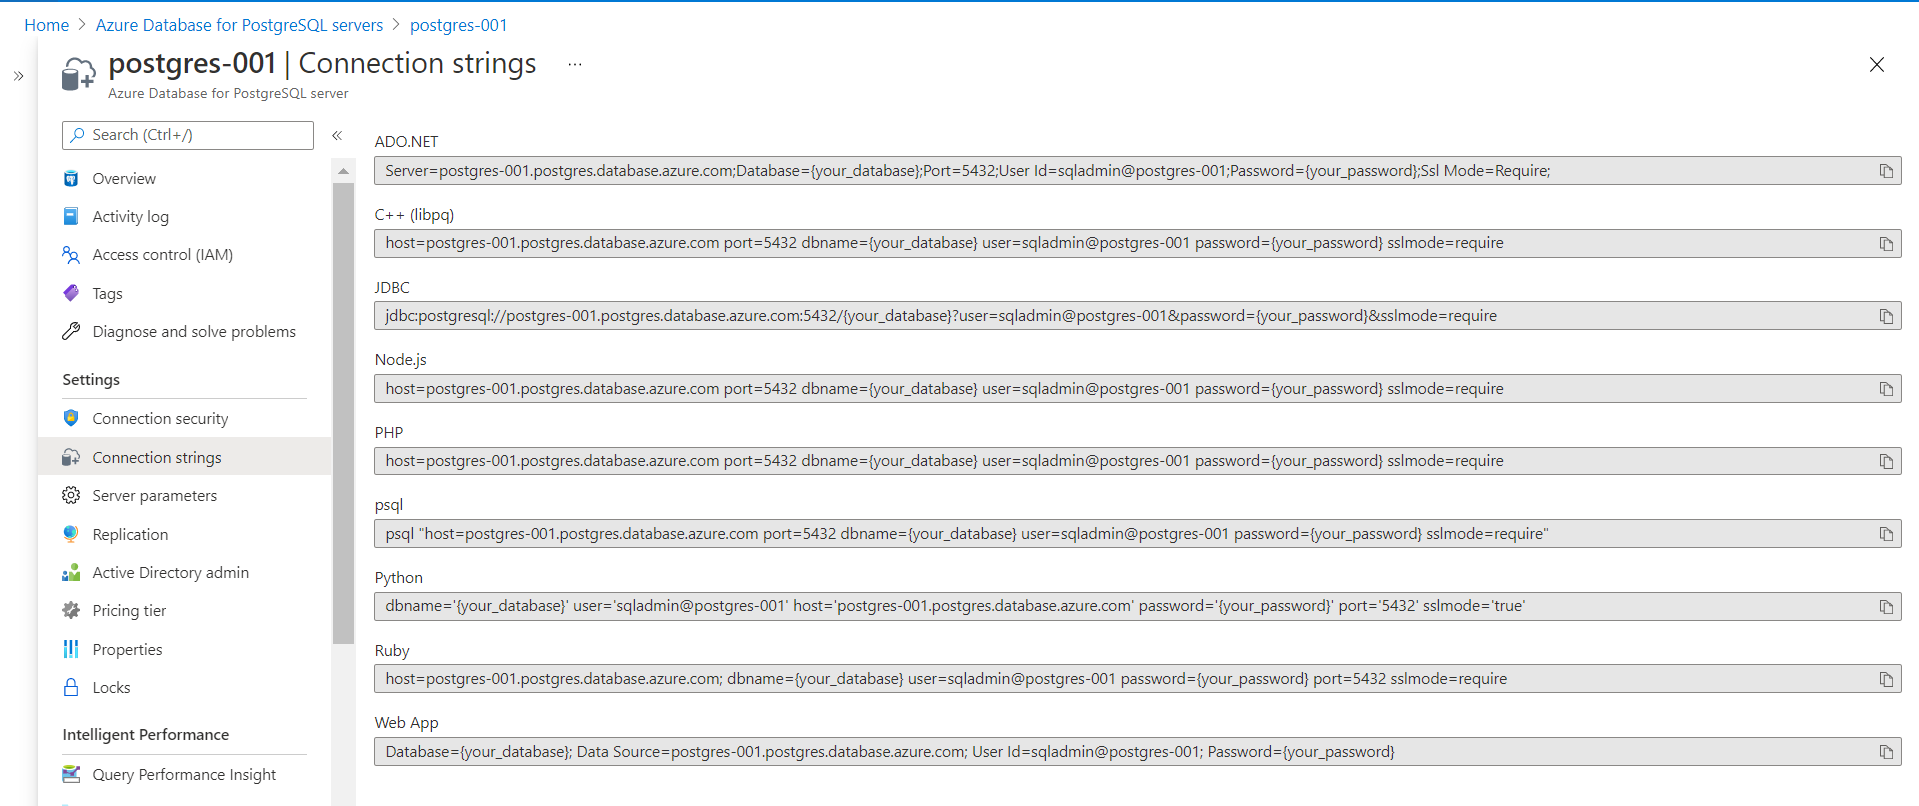Copy the JDBC connection string
Image resolution: width=1919 pixels, height=806 pixels.
(x=1886, y=316)
